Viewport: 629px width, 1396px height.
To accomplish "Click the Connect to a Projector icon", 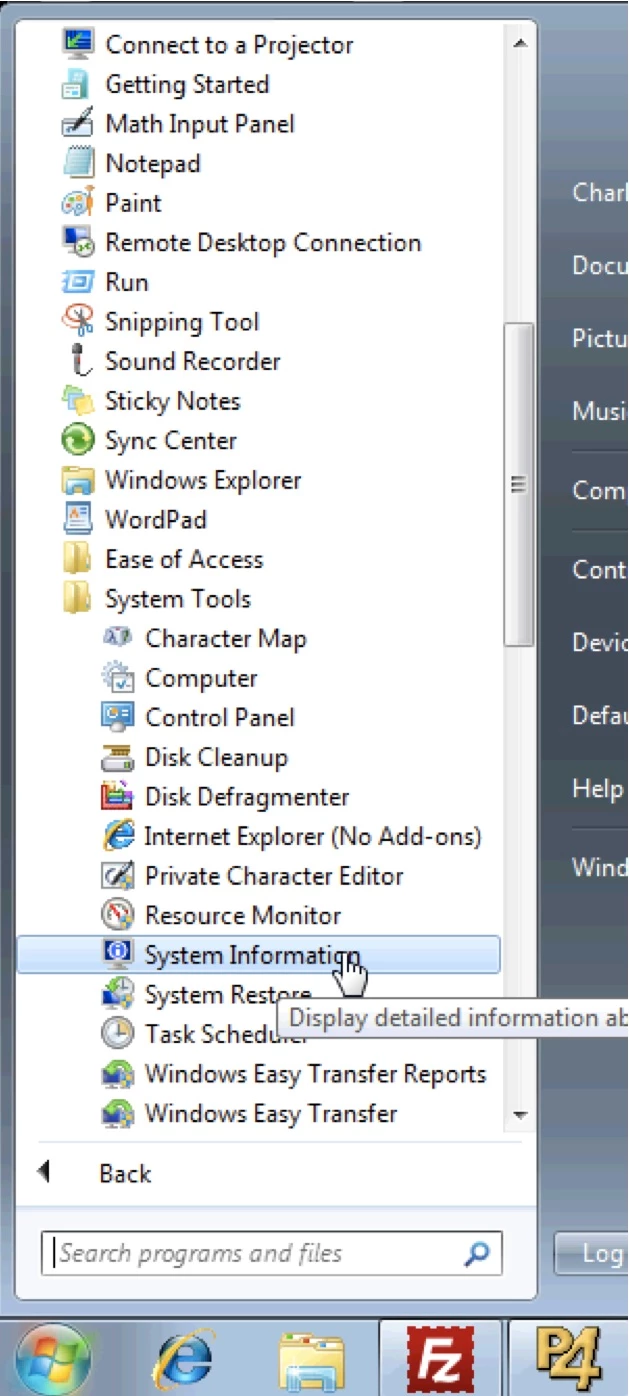I will click(77, 44).
